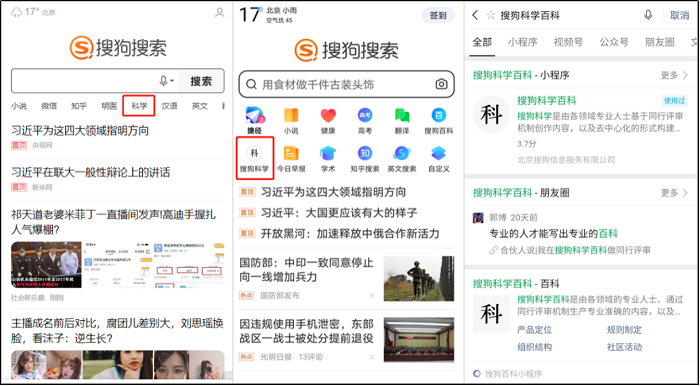Open 13评论 on 光明日报 news
The height and width of the screenshot is (386, 700).
311,357
